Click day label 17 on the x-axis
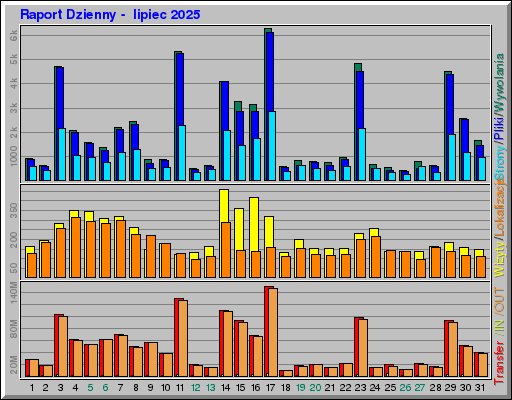The height and width of the screenshot is (400, 512). (270, 388)
